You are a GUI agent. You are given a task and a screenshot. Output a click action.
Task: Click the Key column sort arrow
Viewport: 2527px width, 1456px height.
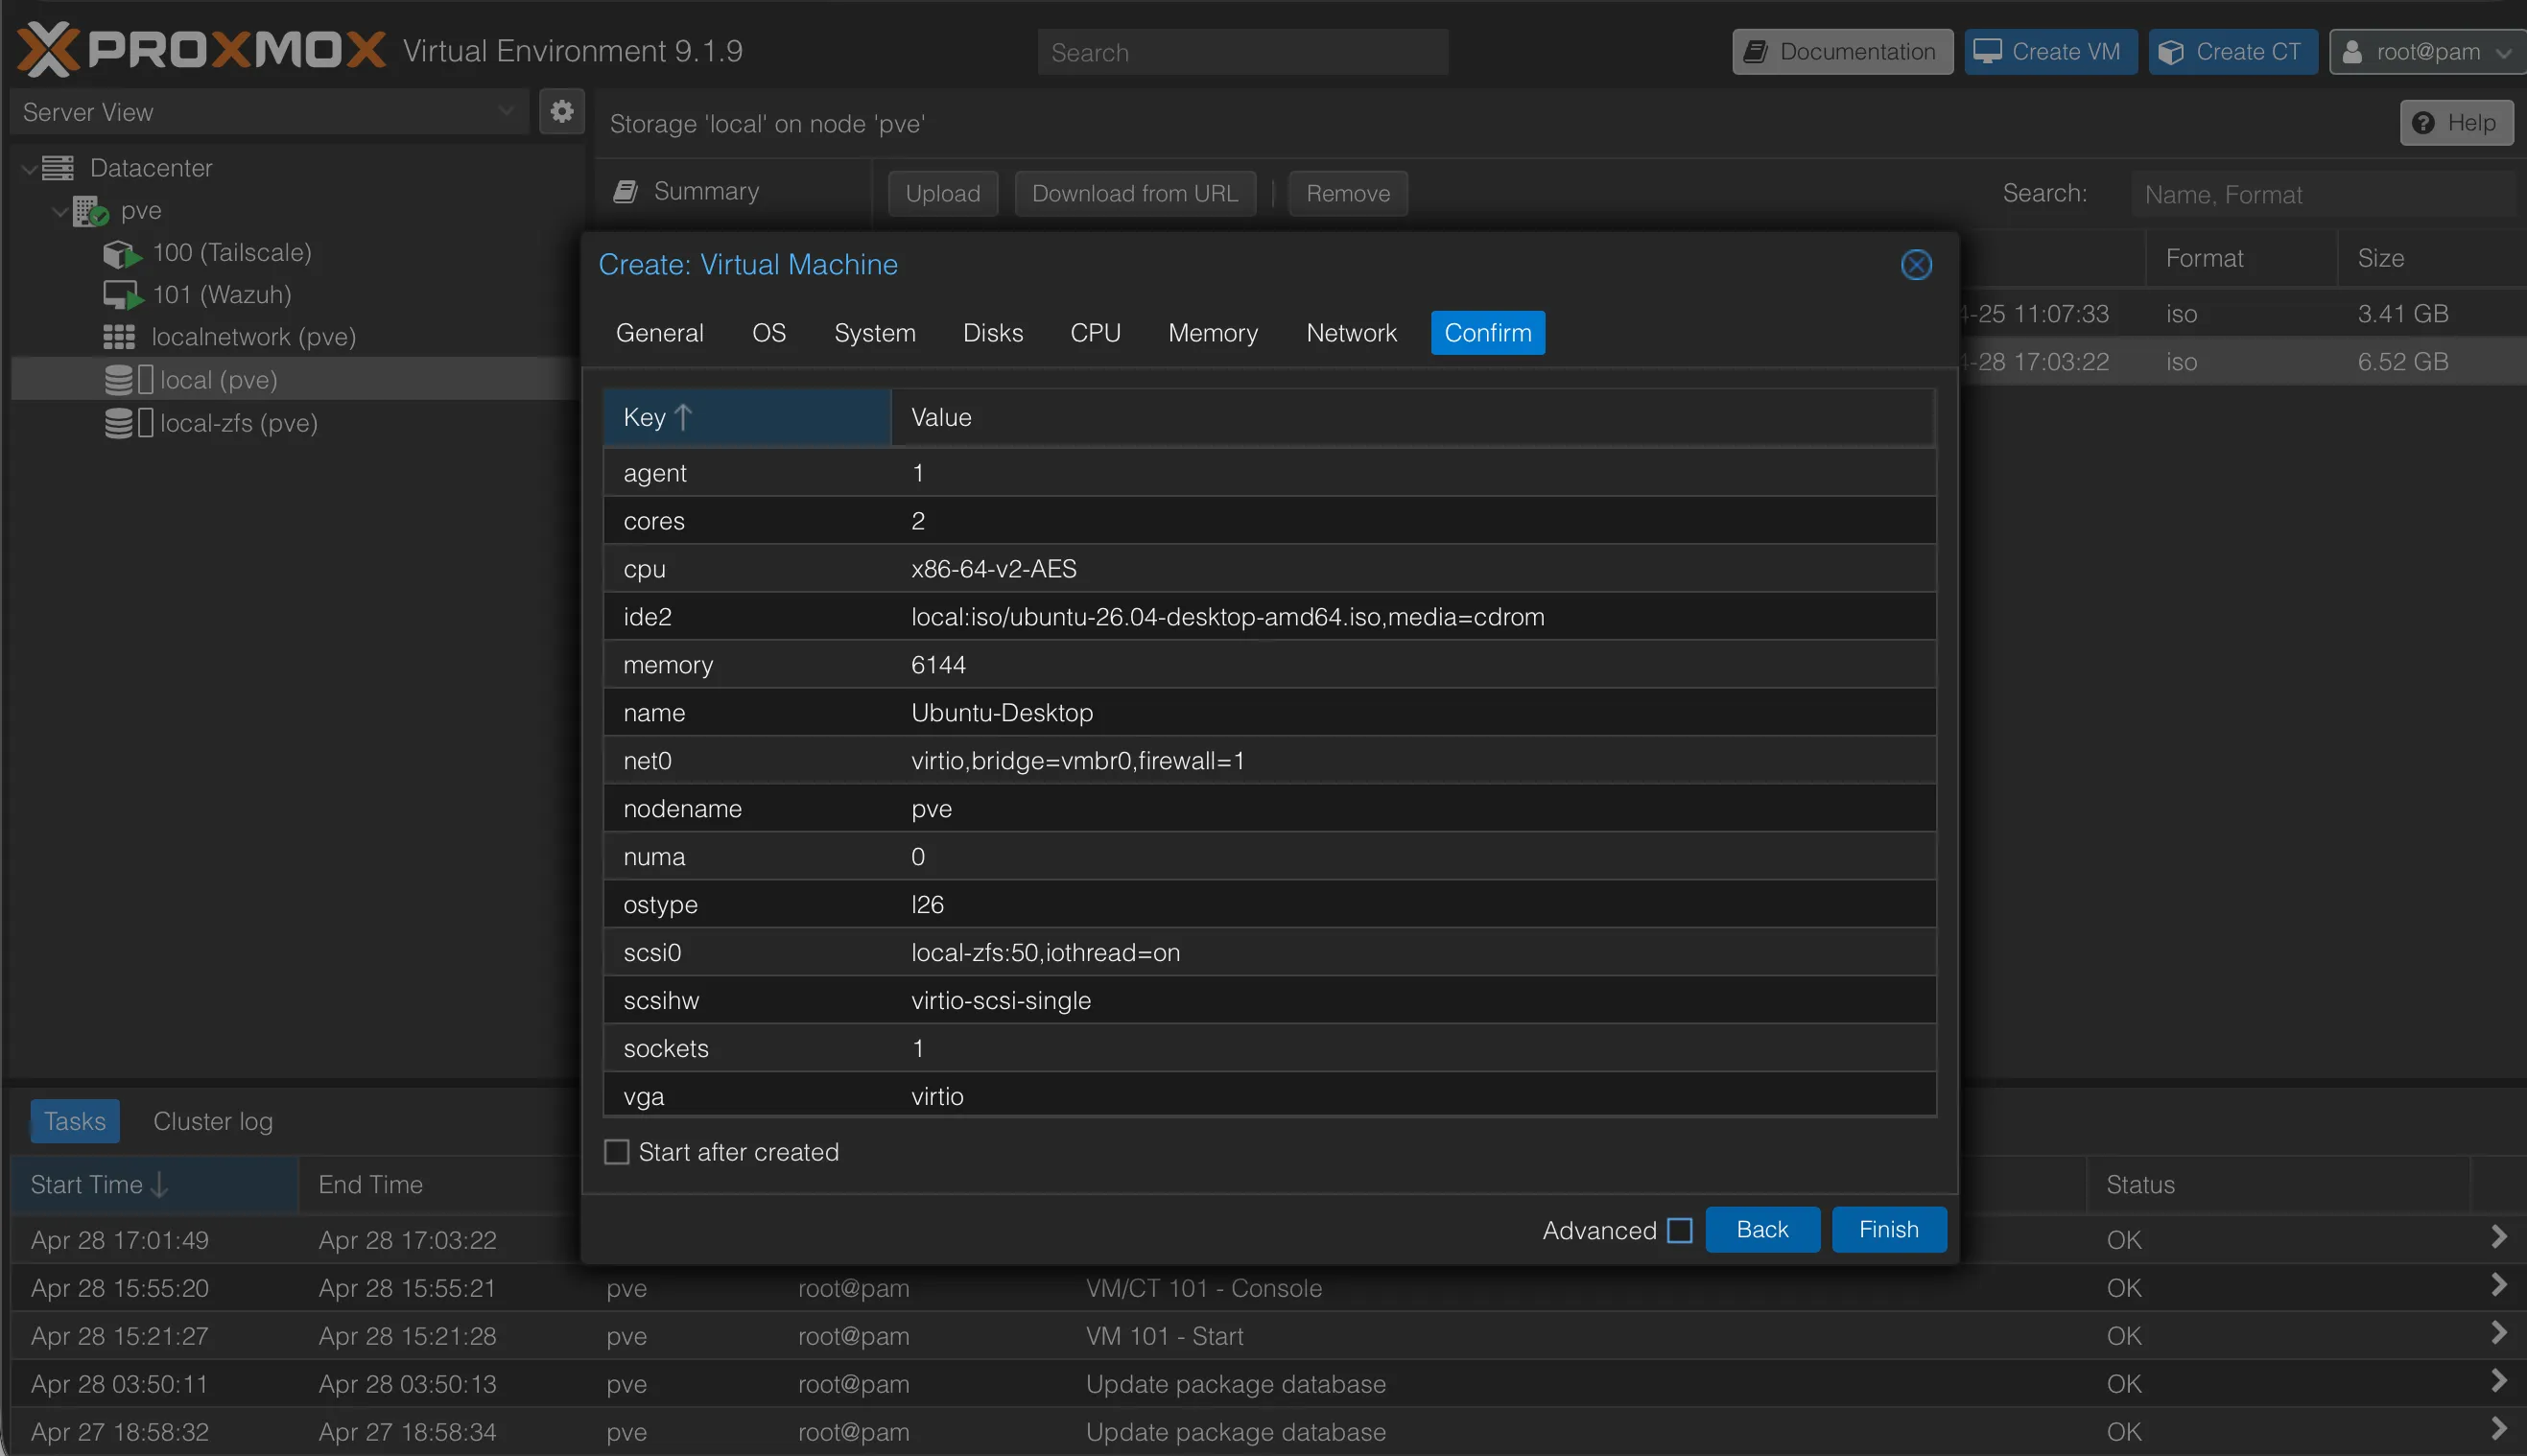point(684,417)
